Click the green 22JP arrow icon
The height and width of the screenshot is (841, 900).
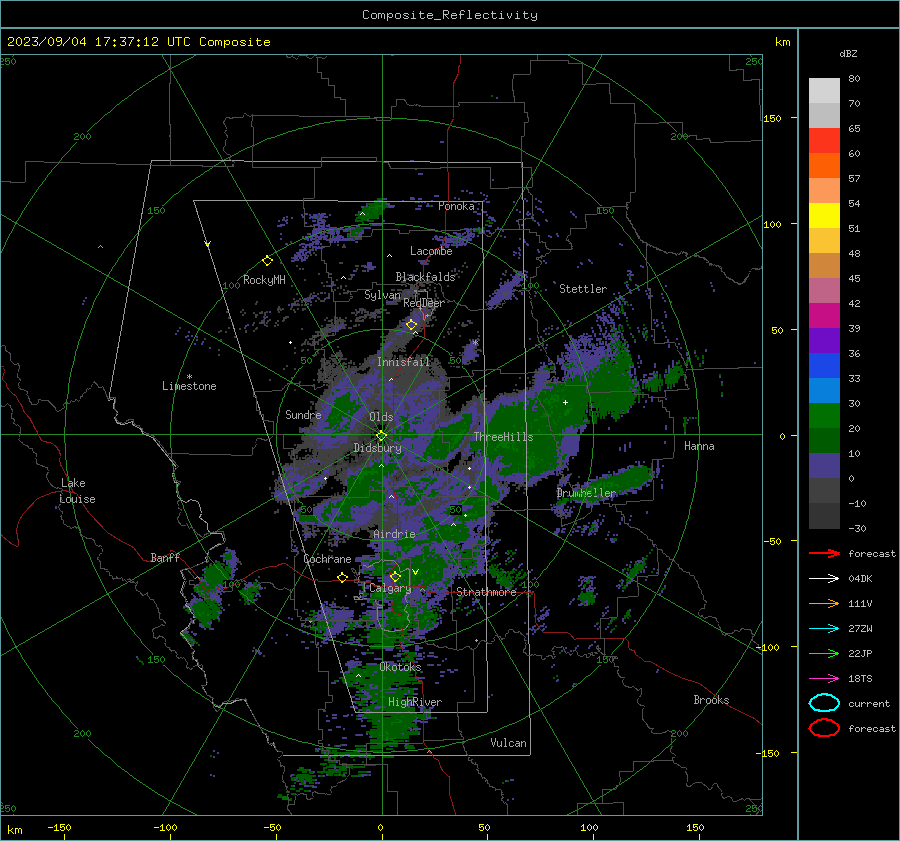(x=824, y=653)
